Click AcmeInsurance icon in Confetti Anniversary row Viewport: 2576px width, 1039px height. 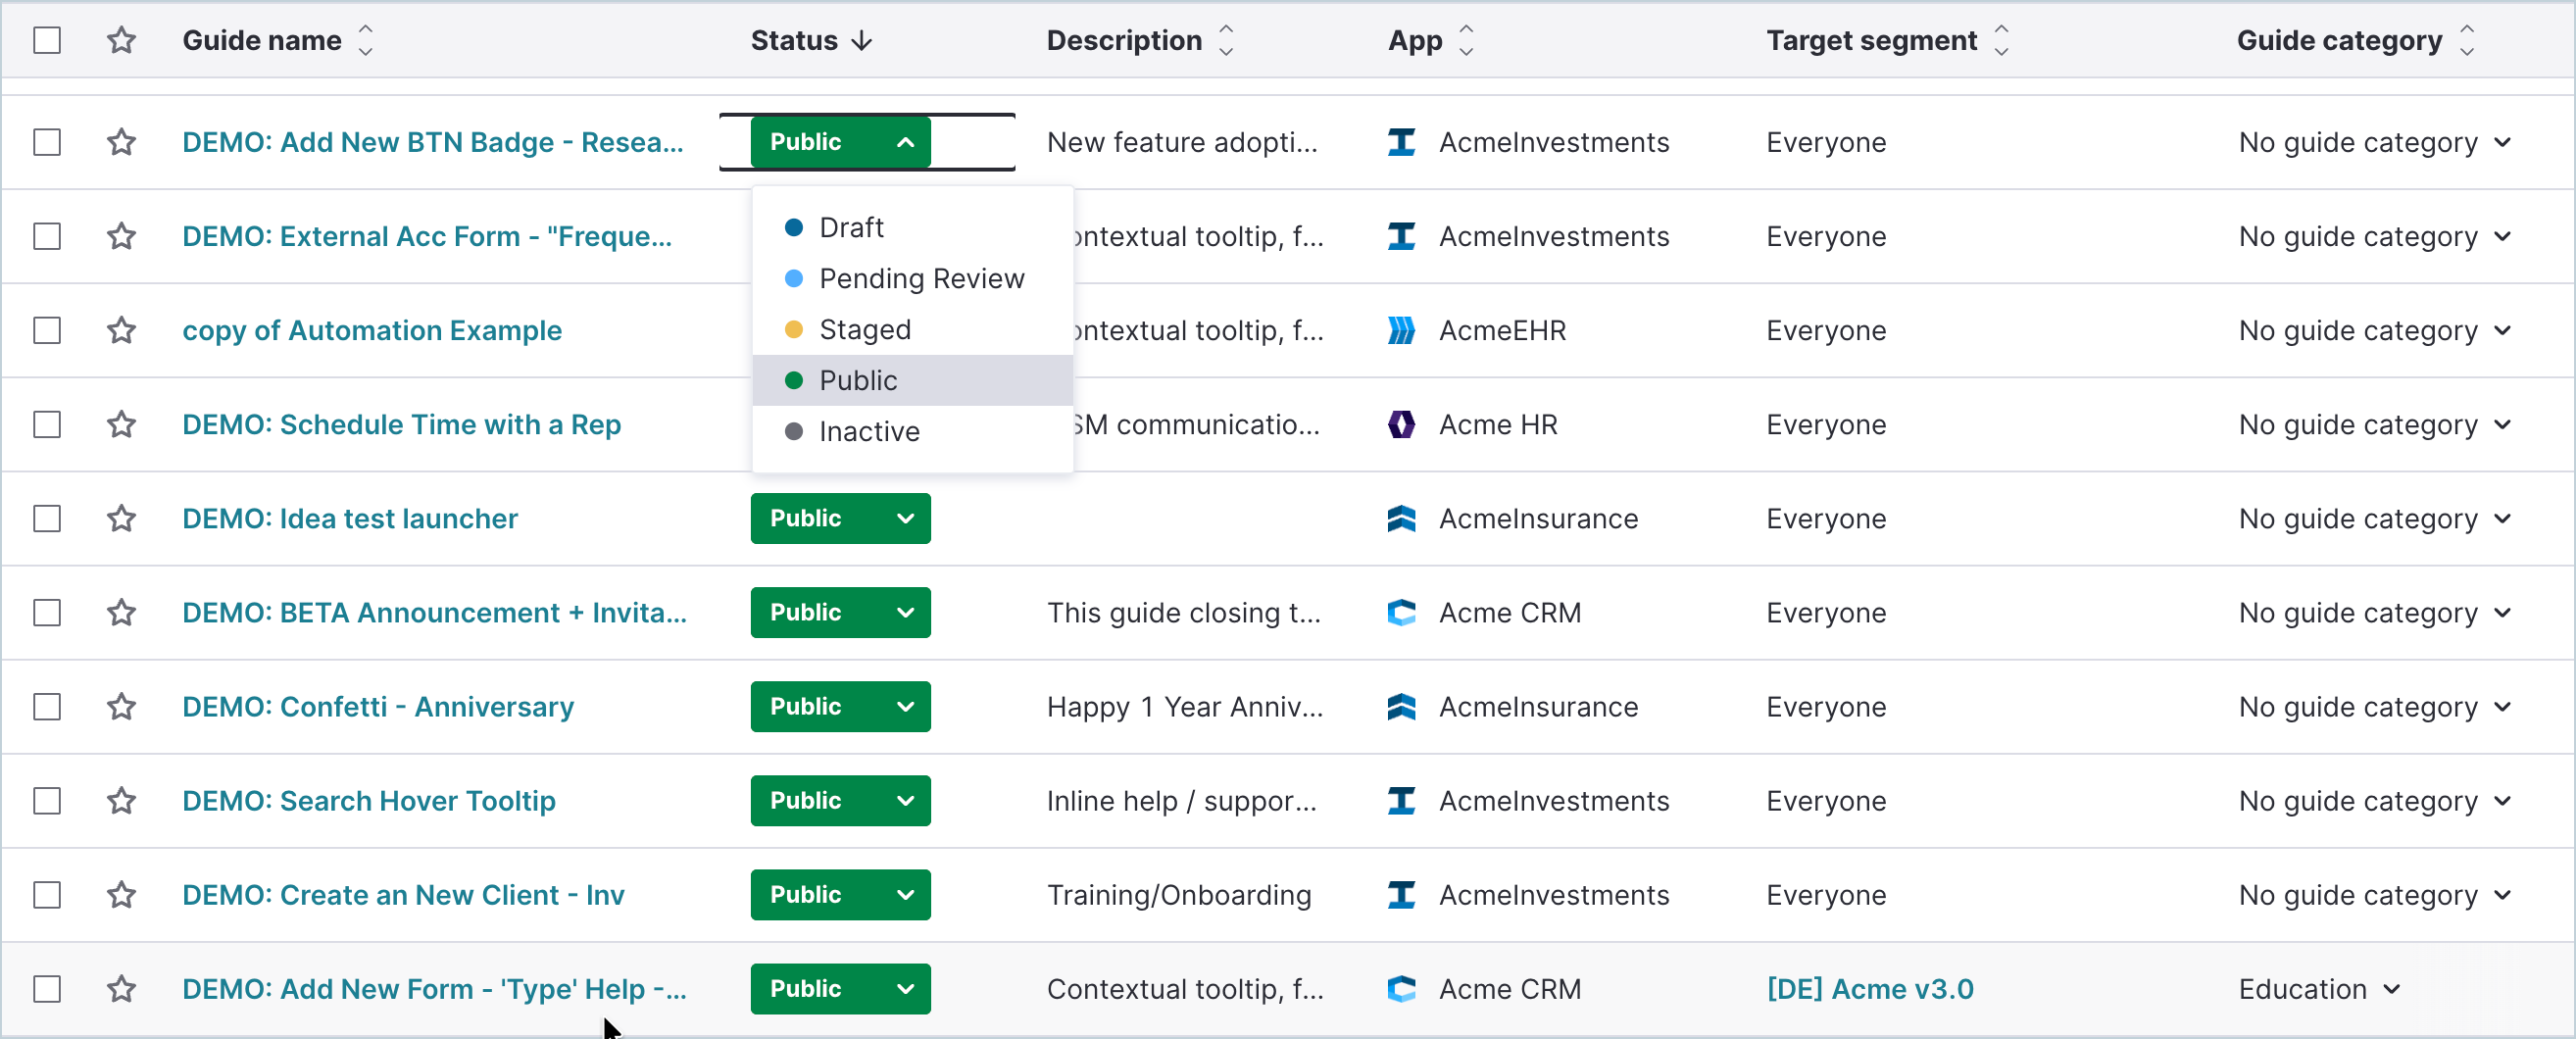(x=1401, y=706)
